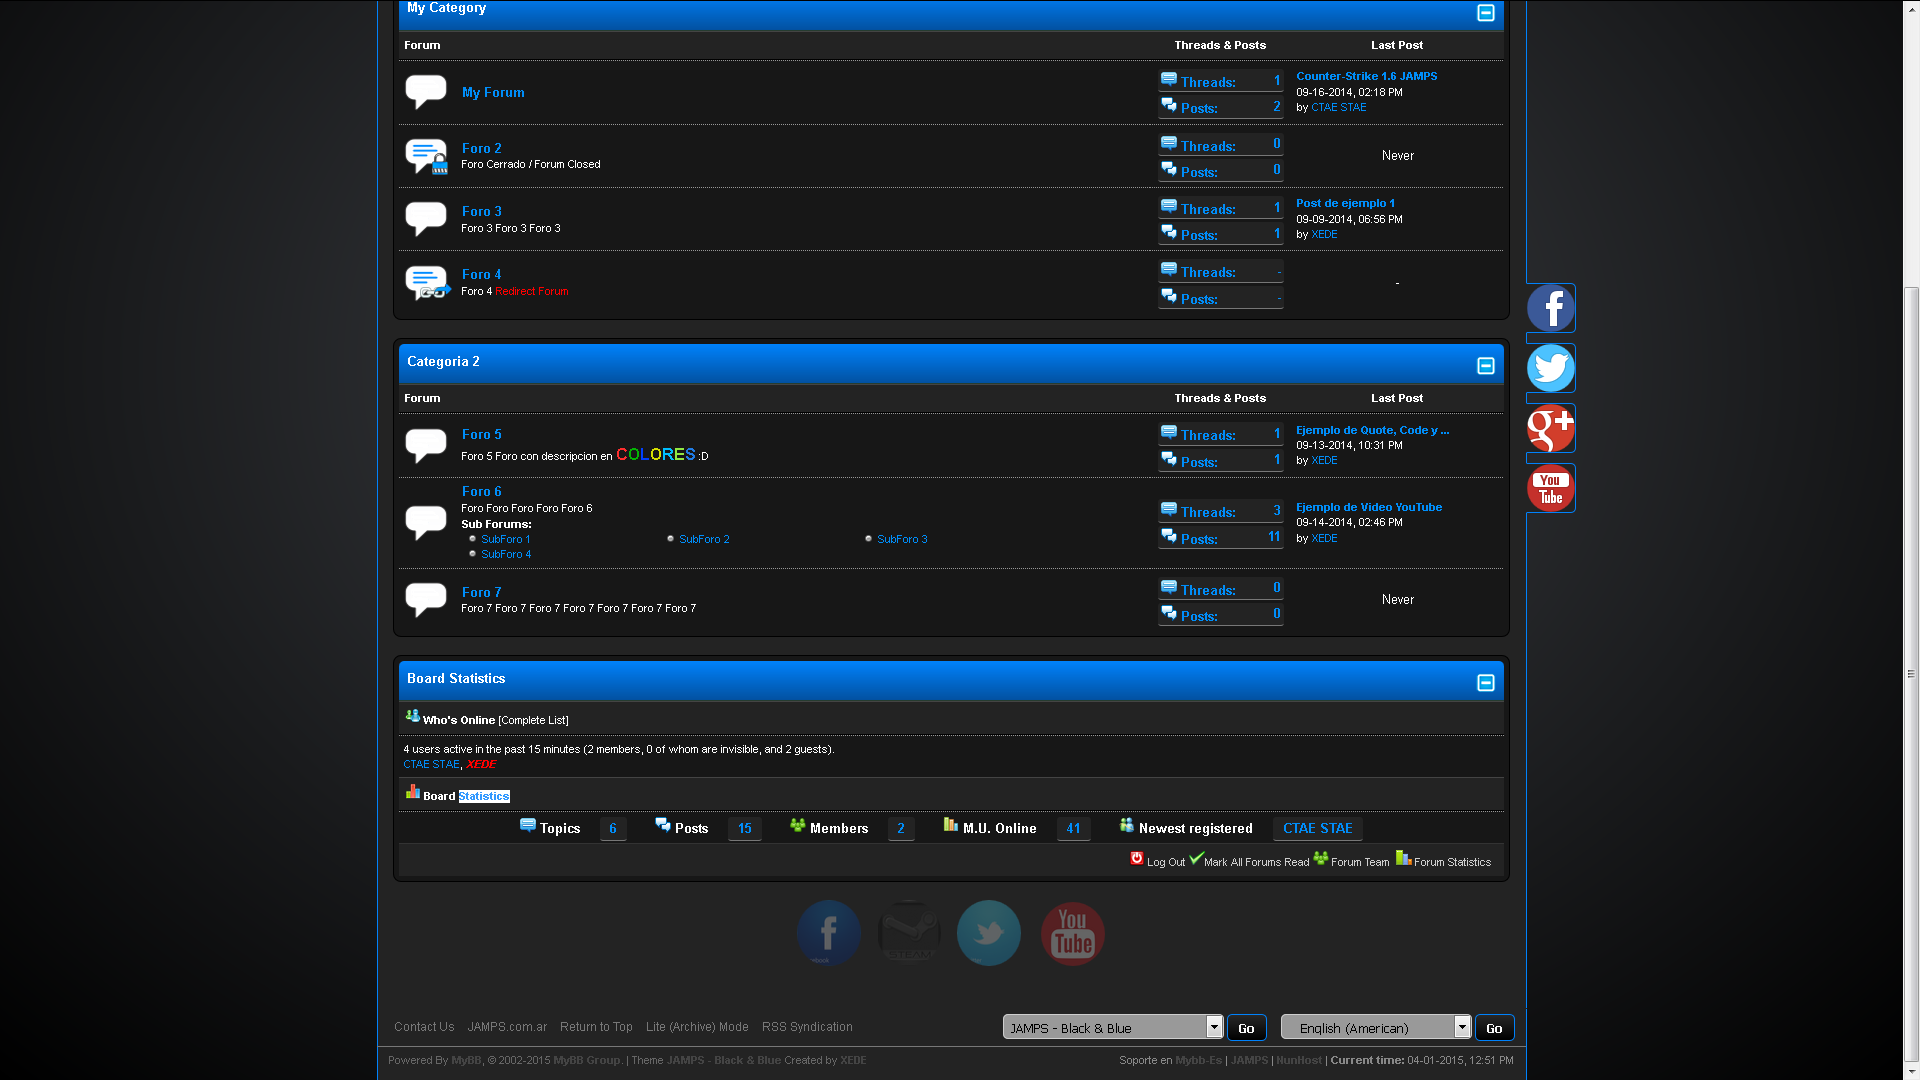Viewport: 1920px width, 1080px height.
Task: Click Return to Top footer link
Action: point(596,1027)
